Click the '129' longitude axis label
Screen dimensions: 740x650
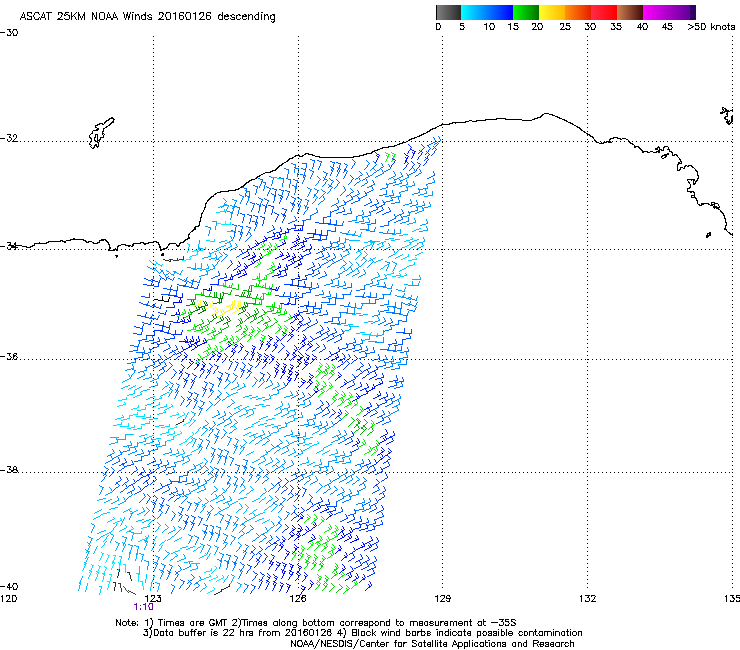[442, 599]
